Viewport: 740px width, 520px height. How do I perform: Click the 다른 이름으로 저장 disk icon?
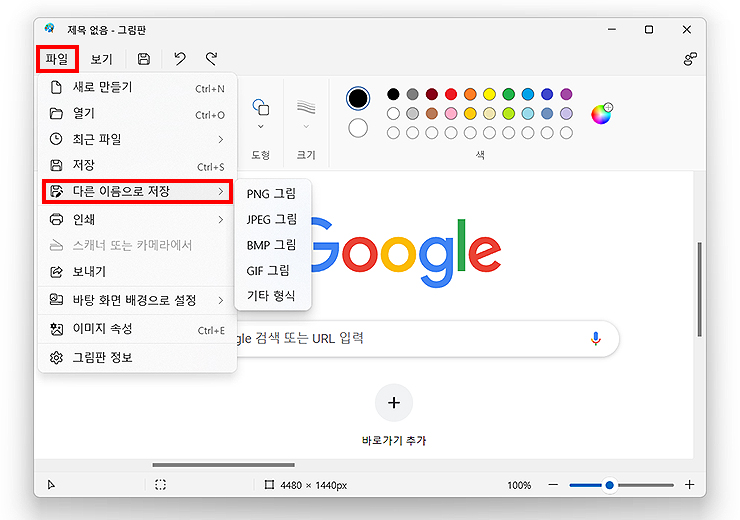click(56, 191)
